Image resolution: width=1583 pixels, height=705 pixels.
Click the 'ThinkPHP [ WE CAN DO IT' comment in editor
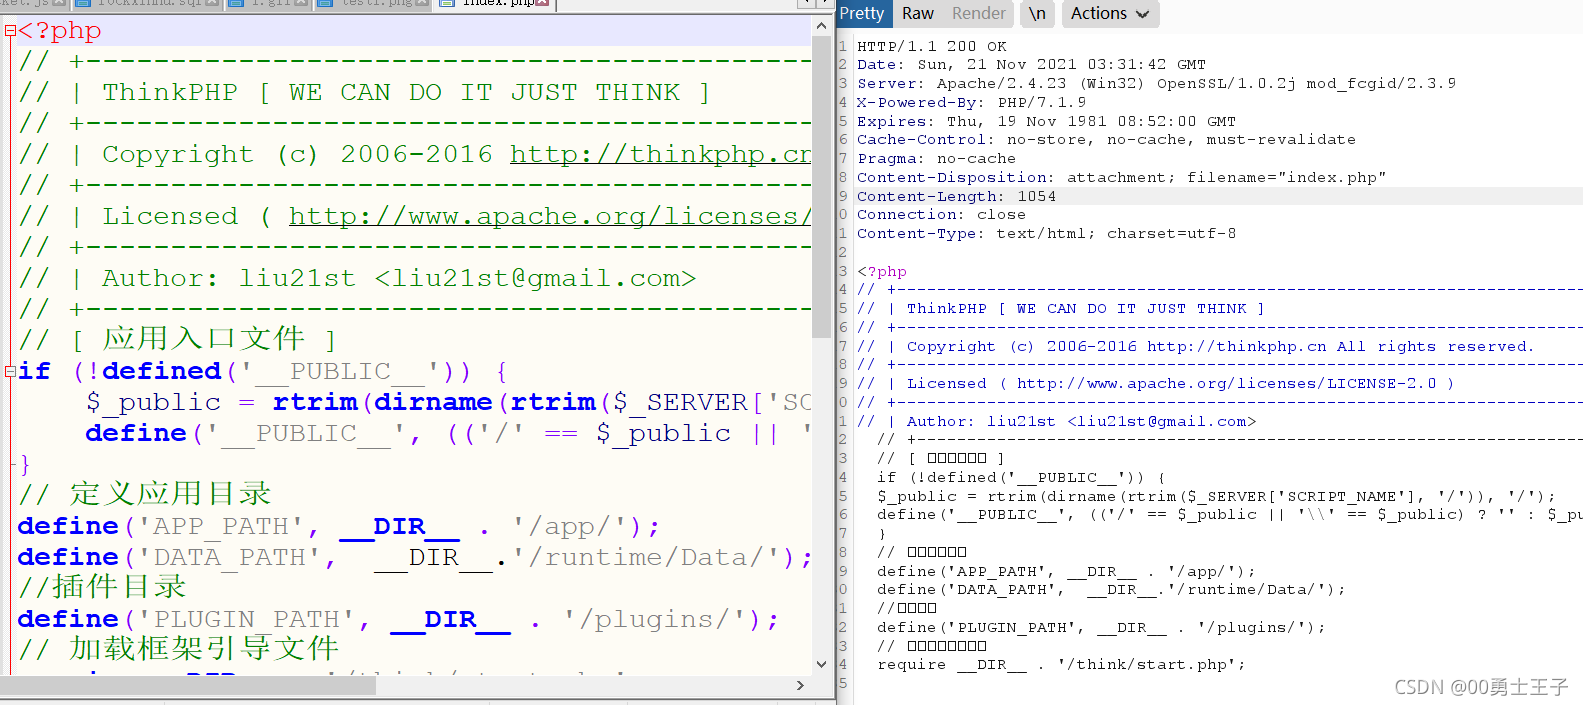pos(364,92)
